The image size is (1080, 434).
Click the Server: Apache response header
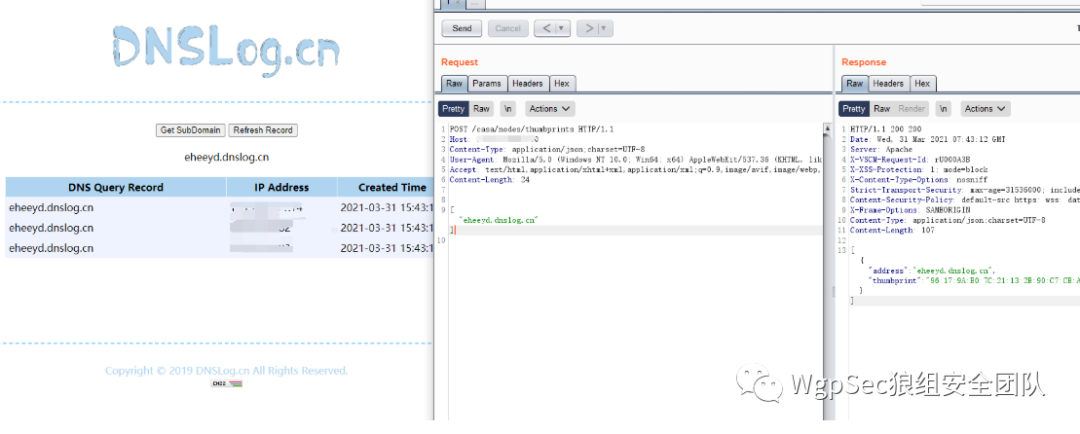point(881,149)
